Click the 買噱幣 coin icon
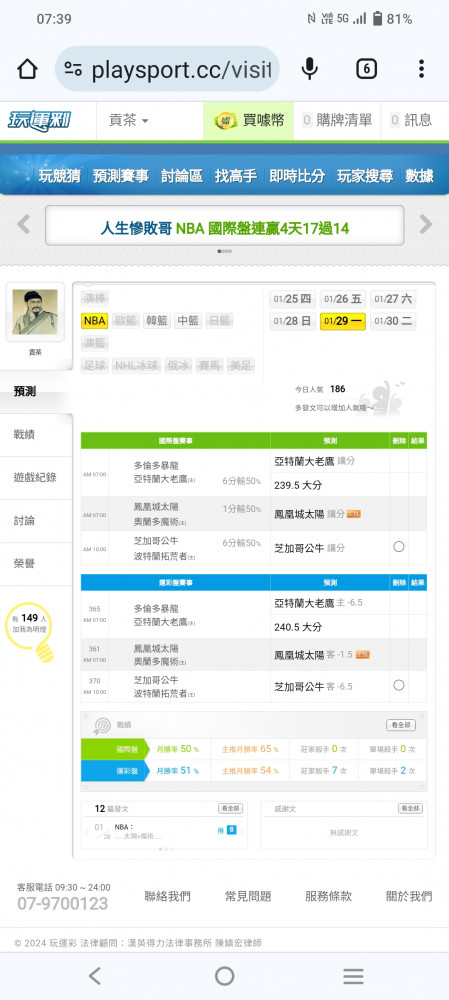The height and width of the screenshot is (1000, 449). (225, 120)
